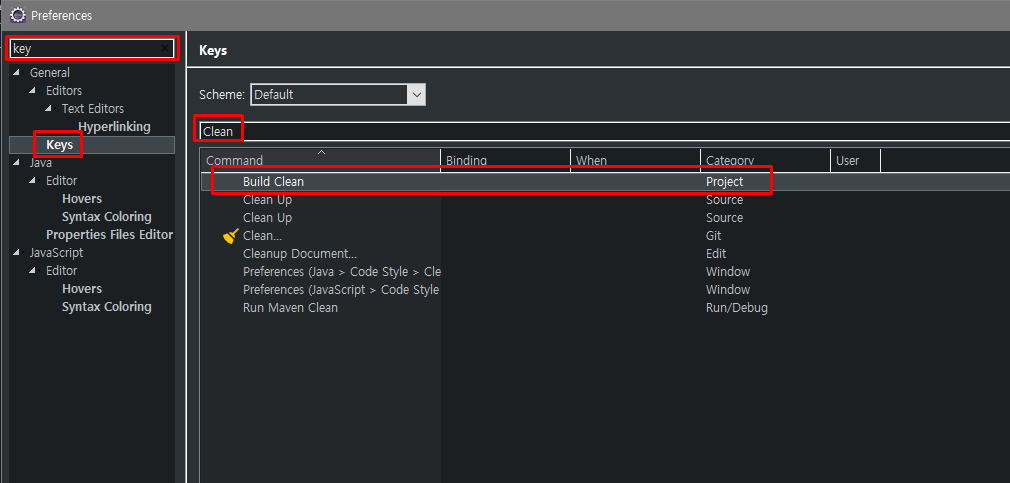Open Syntax Coloring under Java Editor
1010x483 pixels.
(x=106, y=217)
